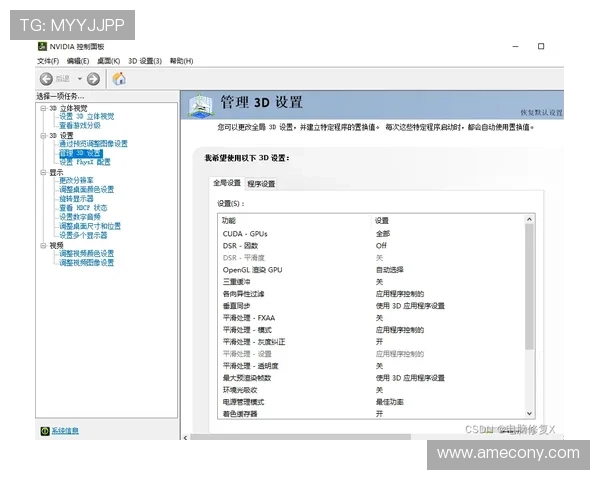The image size is (600, 480).
Task: Open the 3D 设置(3) menu
Action: (145, 61)
